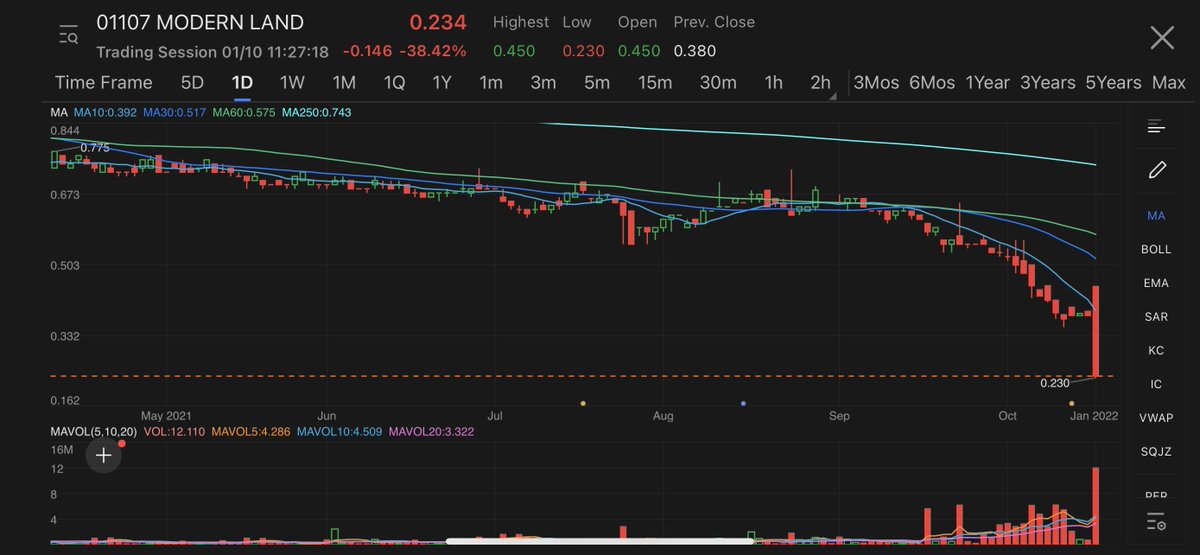1200x555 pixels.
Task: Tap the MAVOL5:4.286 value
Action: 252,431
